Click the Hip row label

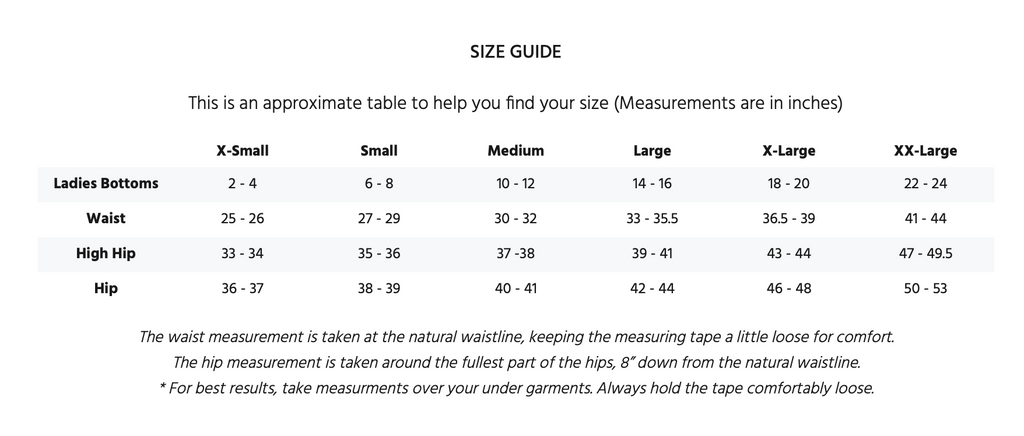click(x=106, y=288)
